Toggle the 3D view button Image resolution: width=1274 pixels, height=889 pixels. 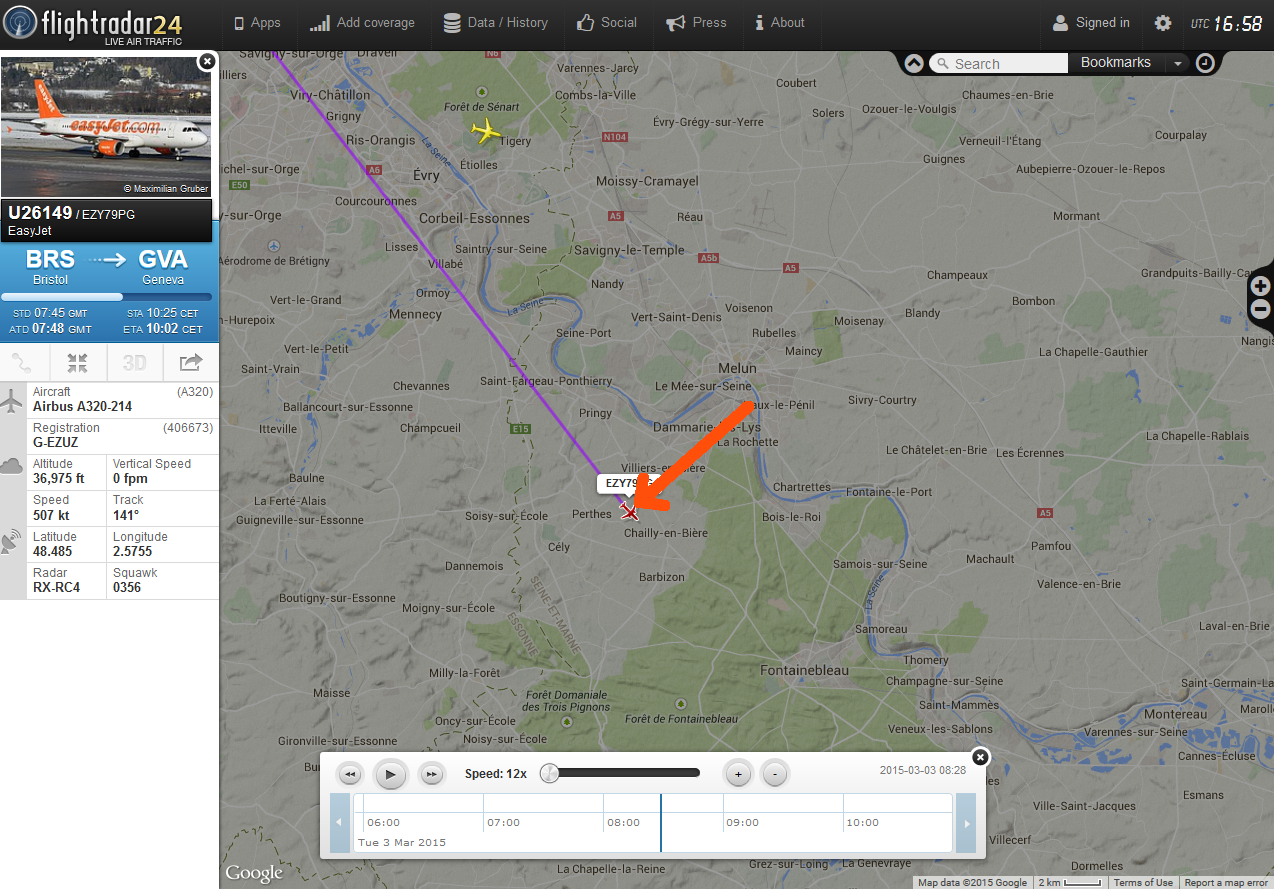click(134, 362)
